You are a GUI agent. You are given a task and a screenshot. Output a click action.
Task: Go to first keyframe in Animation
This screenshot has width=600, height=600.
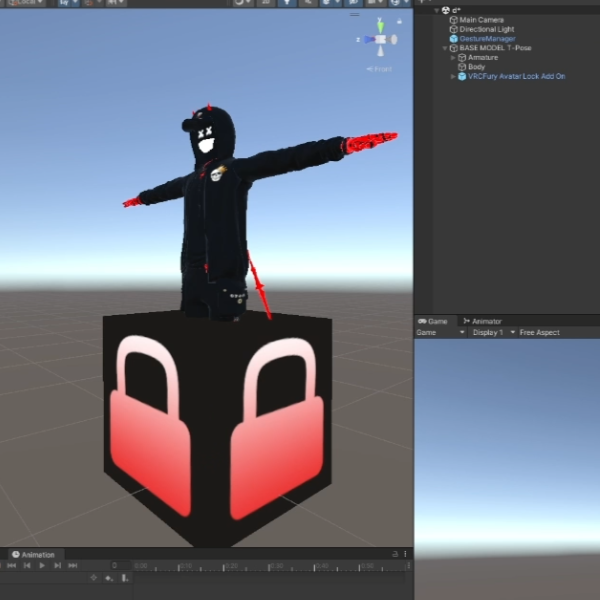pyautogui.click(x=11, y=566)
